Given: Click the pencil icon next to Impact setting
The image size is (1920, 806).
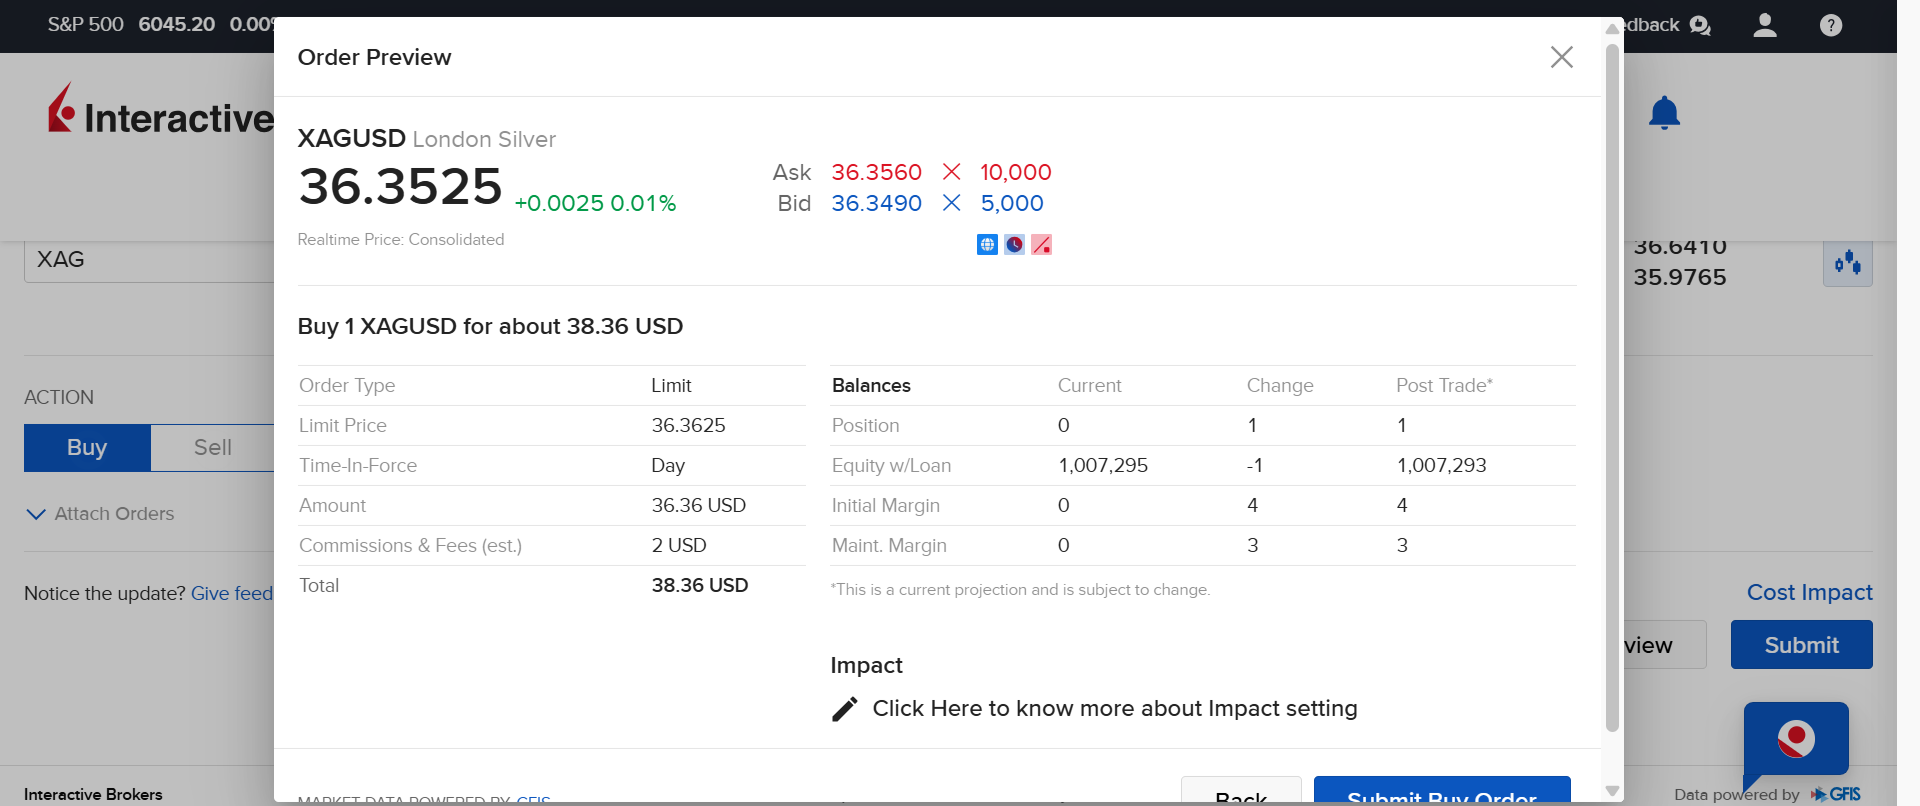Looking at the screenshot, I should pyautogui.click(x=845, y=709).
